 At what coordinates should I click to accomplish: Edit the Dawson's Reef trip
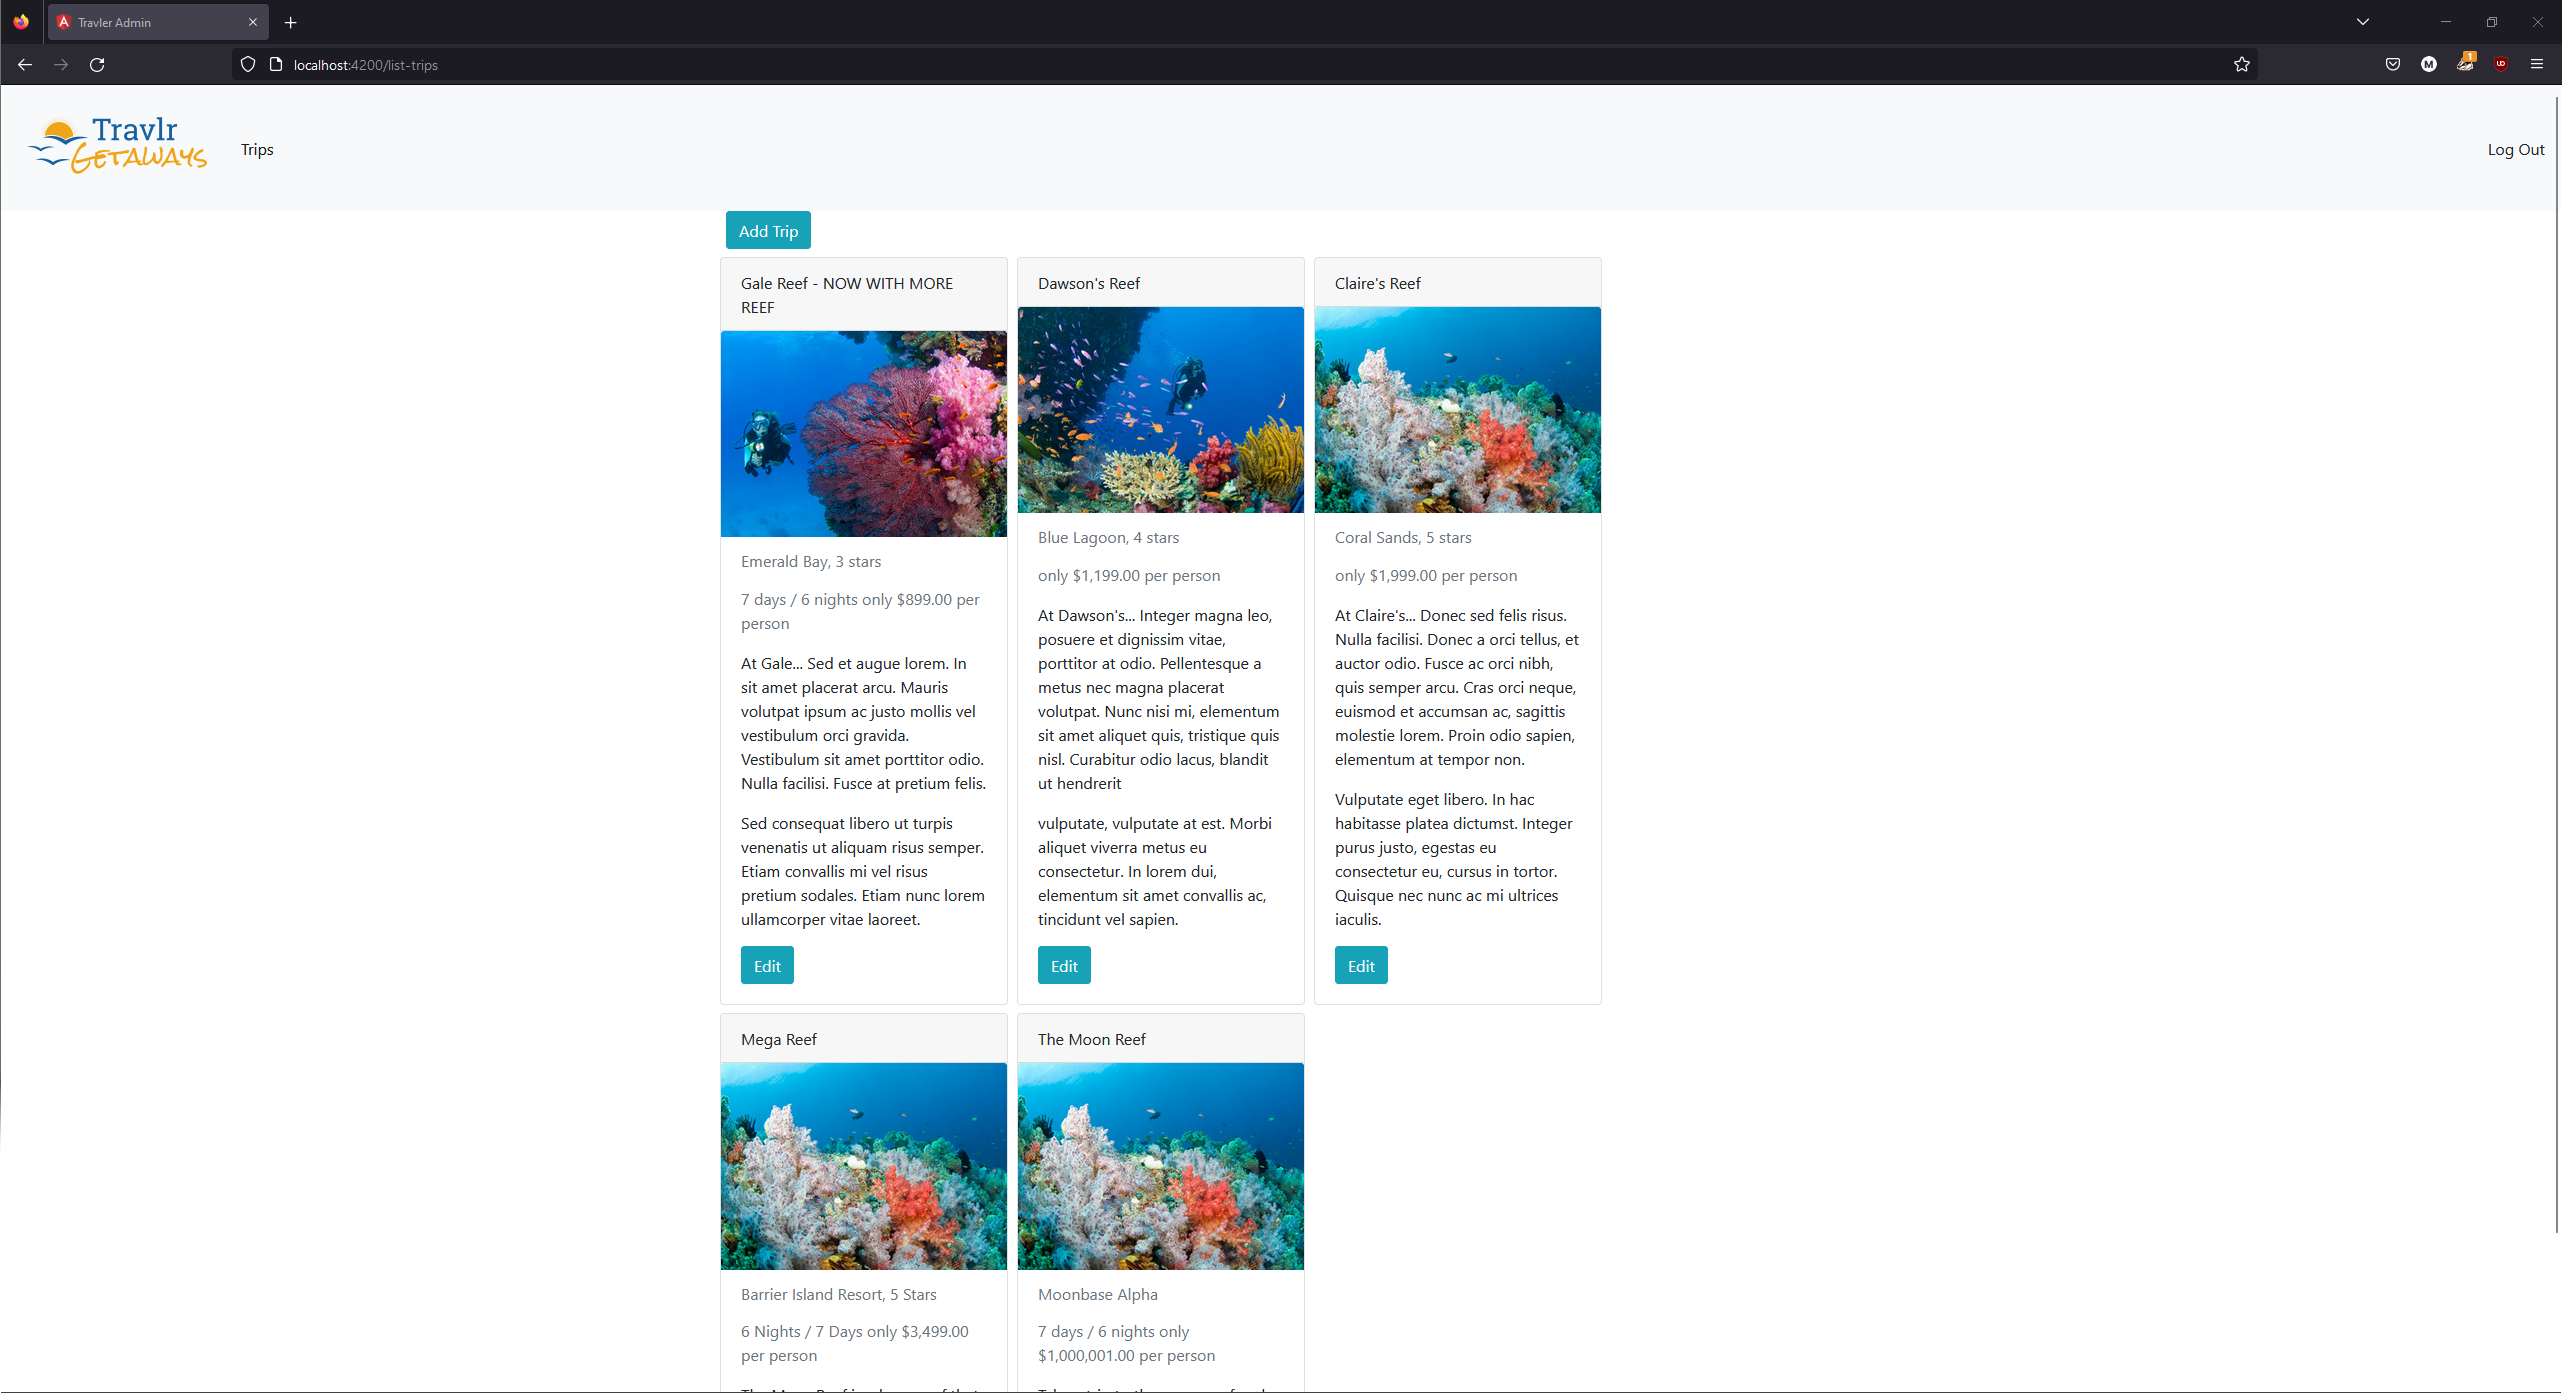click(x=1064, y=966)
